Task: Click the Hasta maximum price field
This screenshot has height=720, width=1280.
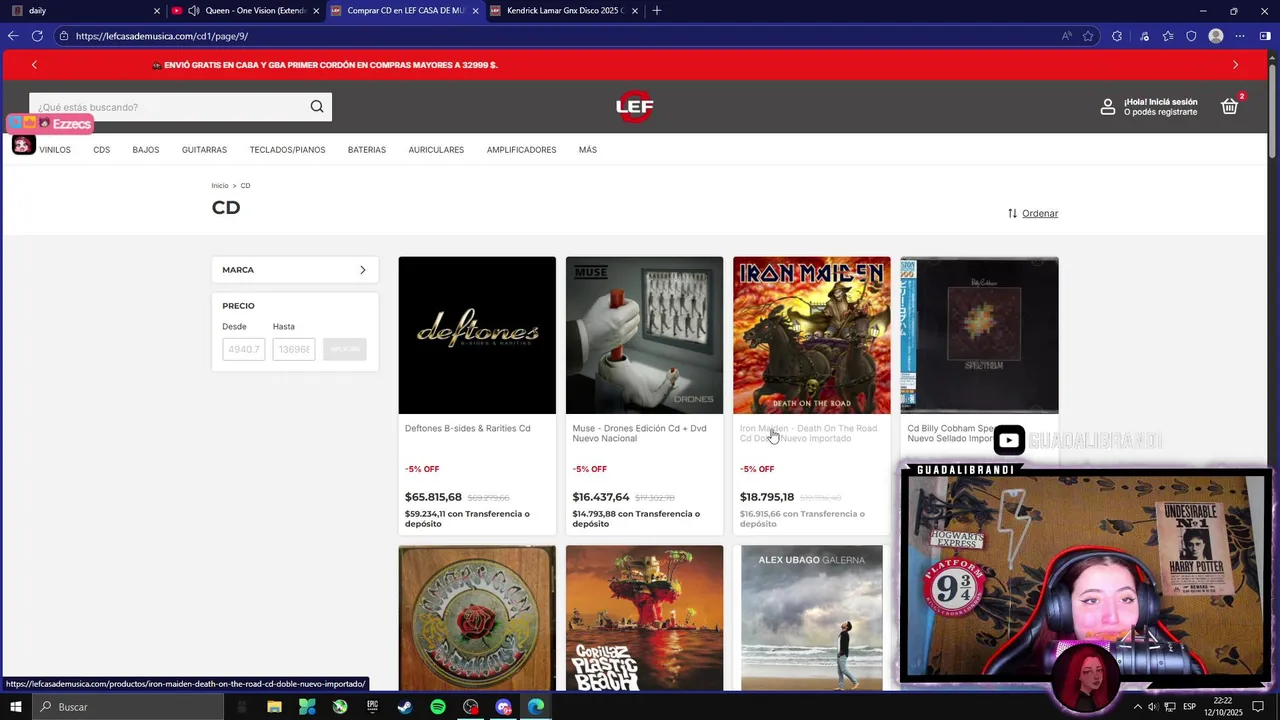Action: [x=294, y=349]
